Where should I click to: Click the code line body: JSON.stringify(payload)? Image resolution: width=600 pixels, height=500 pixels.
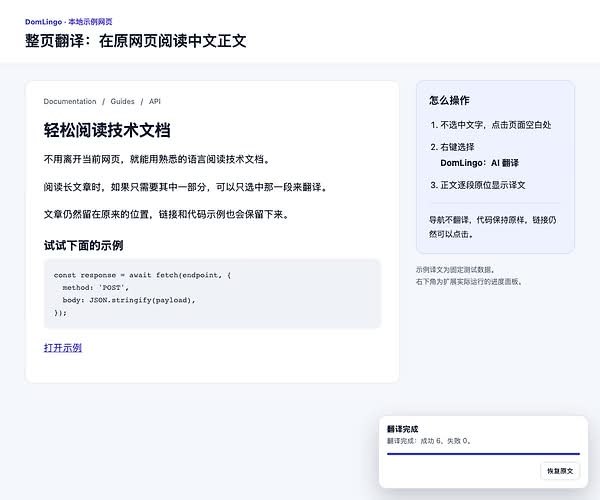point(129,300)
